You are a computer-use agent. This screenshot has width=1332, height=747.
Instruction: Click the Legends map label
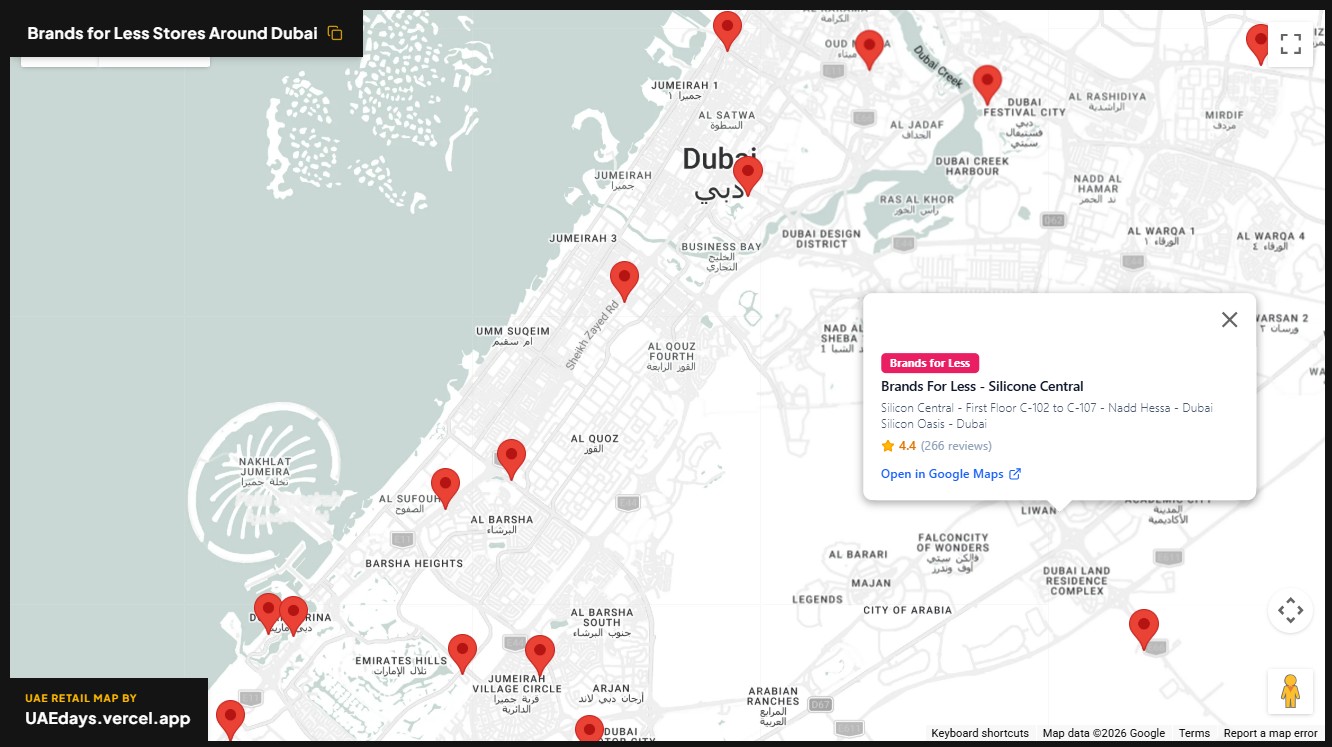coord(818,600)
